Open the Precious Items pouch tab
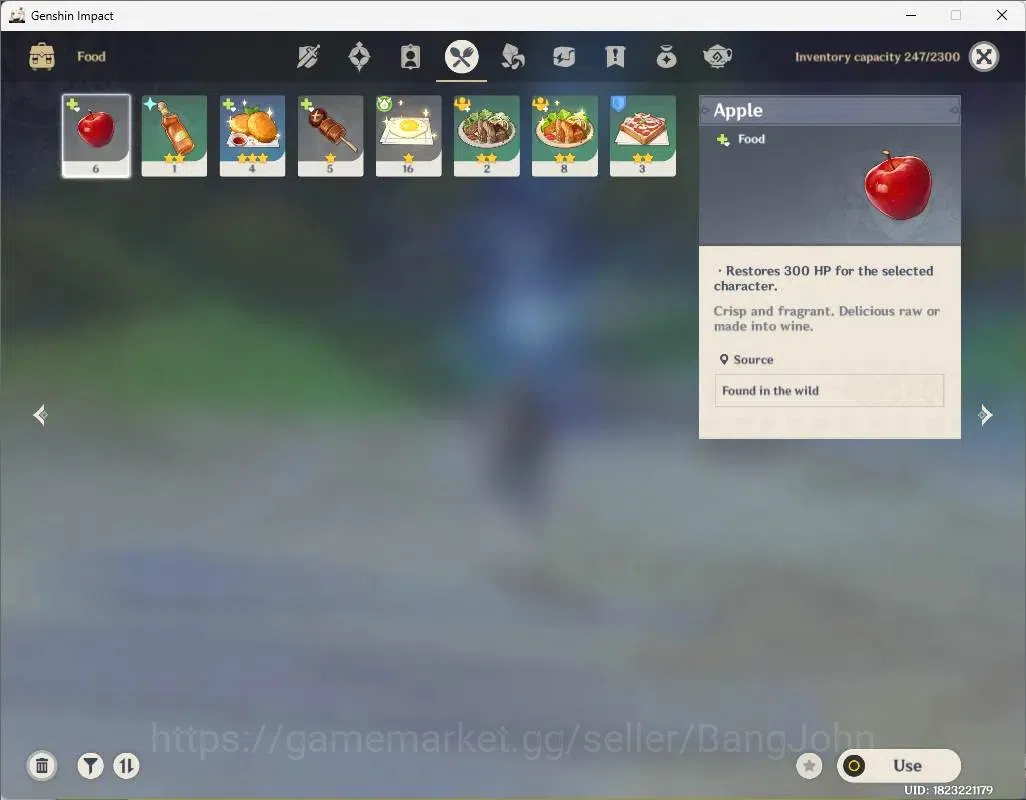 666,57
